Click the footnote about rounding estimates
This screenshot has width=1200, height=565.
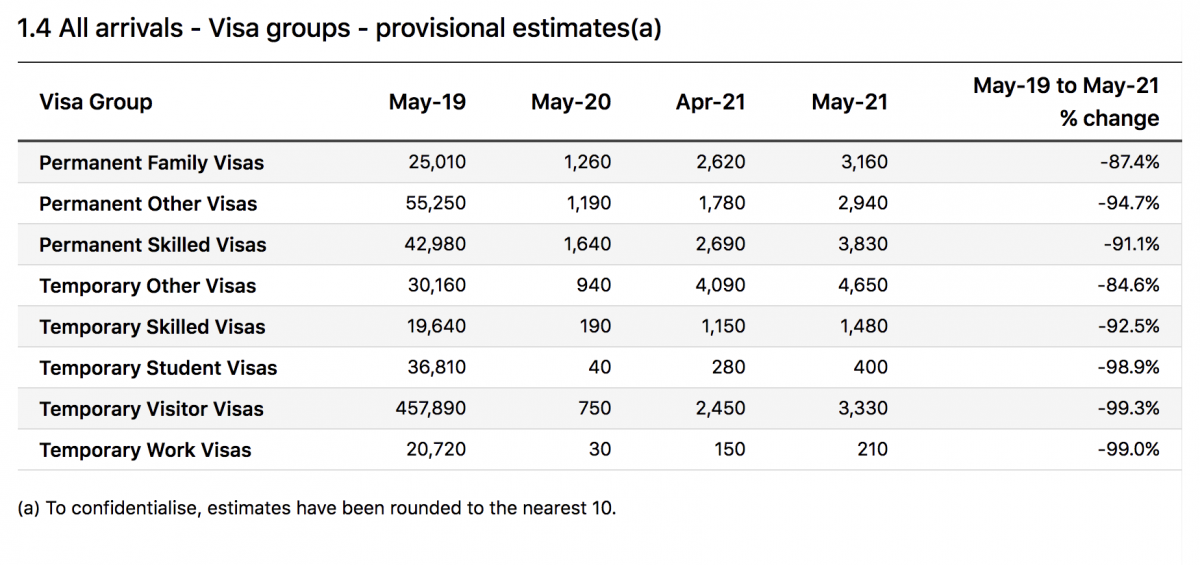tap(317, 508)
